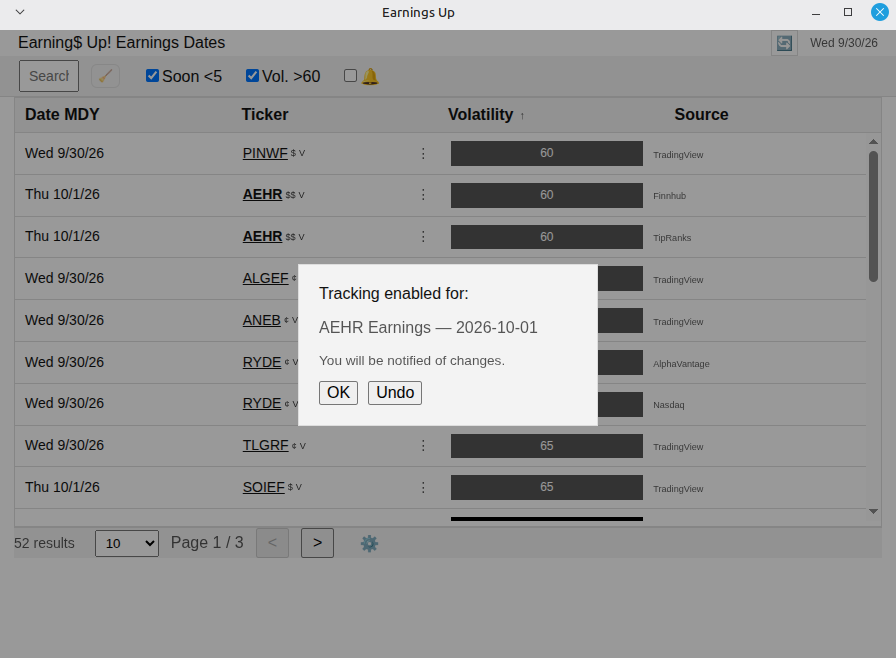Click the broom clear-search icon
This screenshot has width=896, height=658.
105,76
